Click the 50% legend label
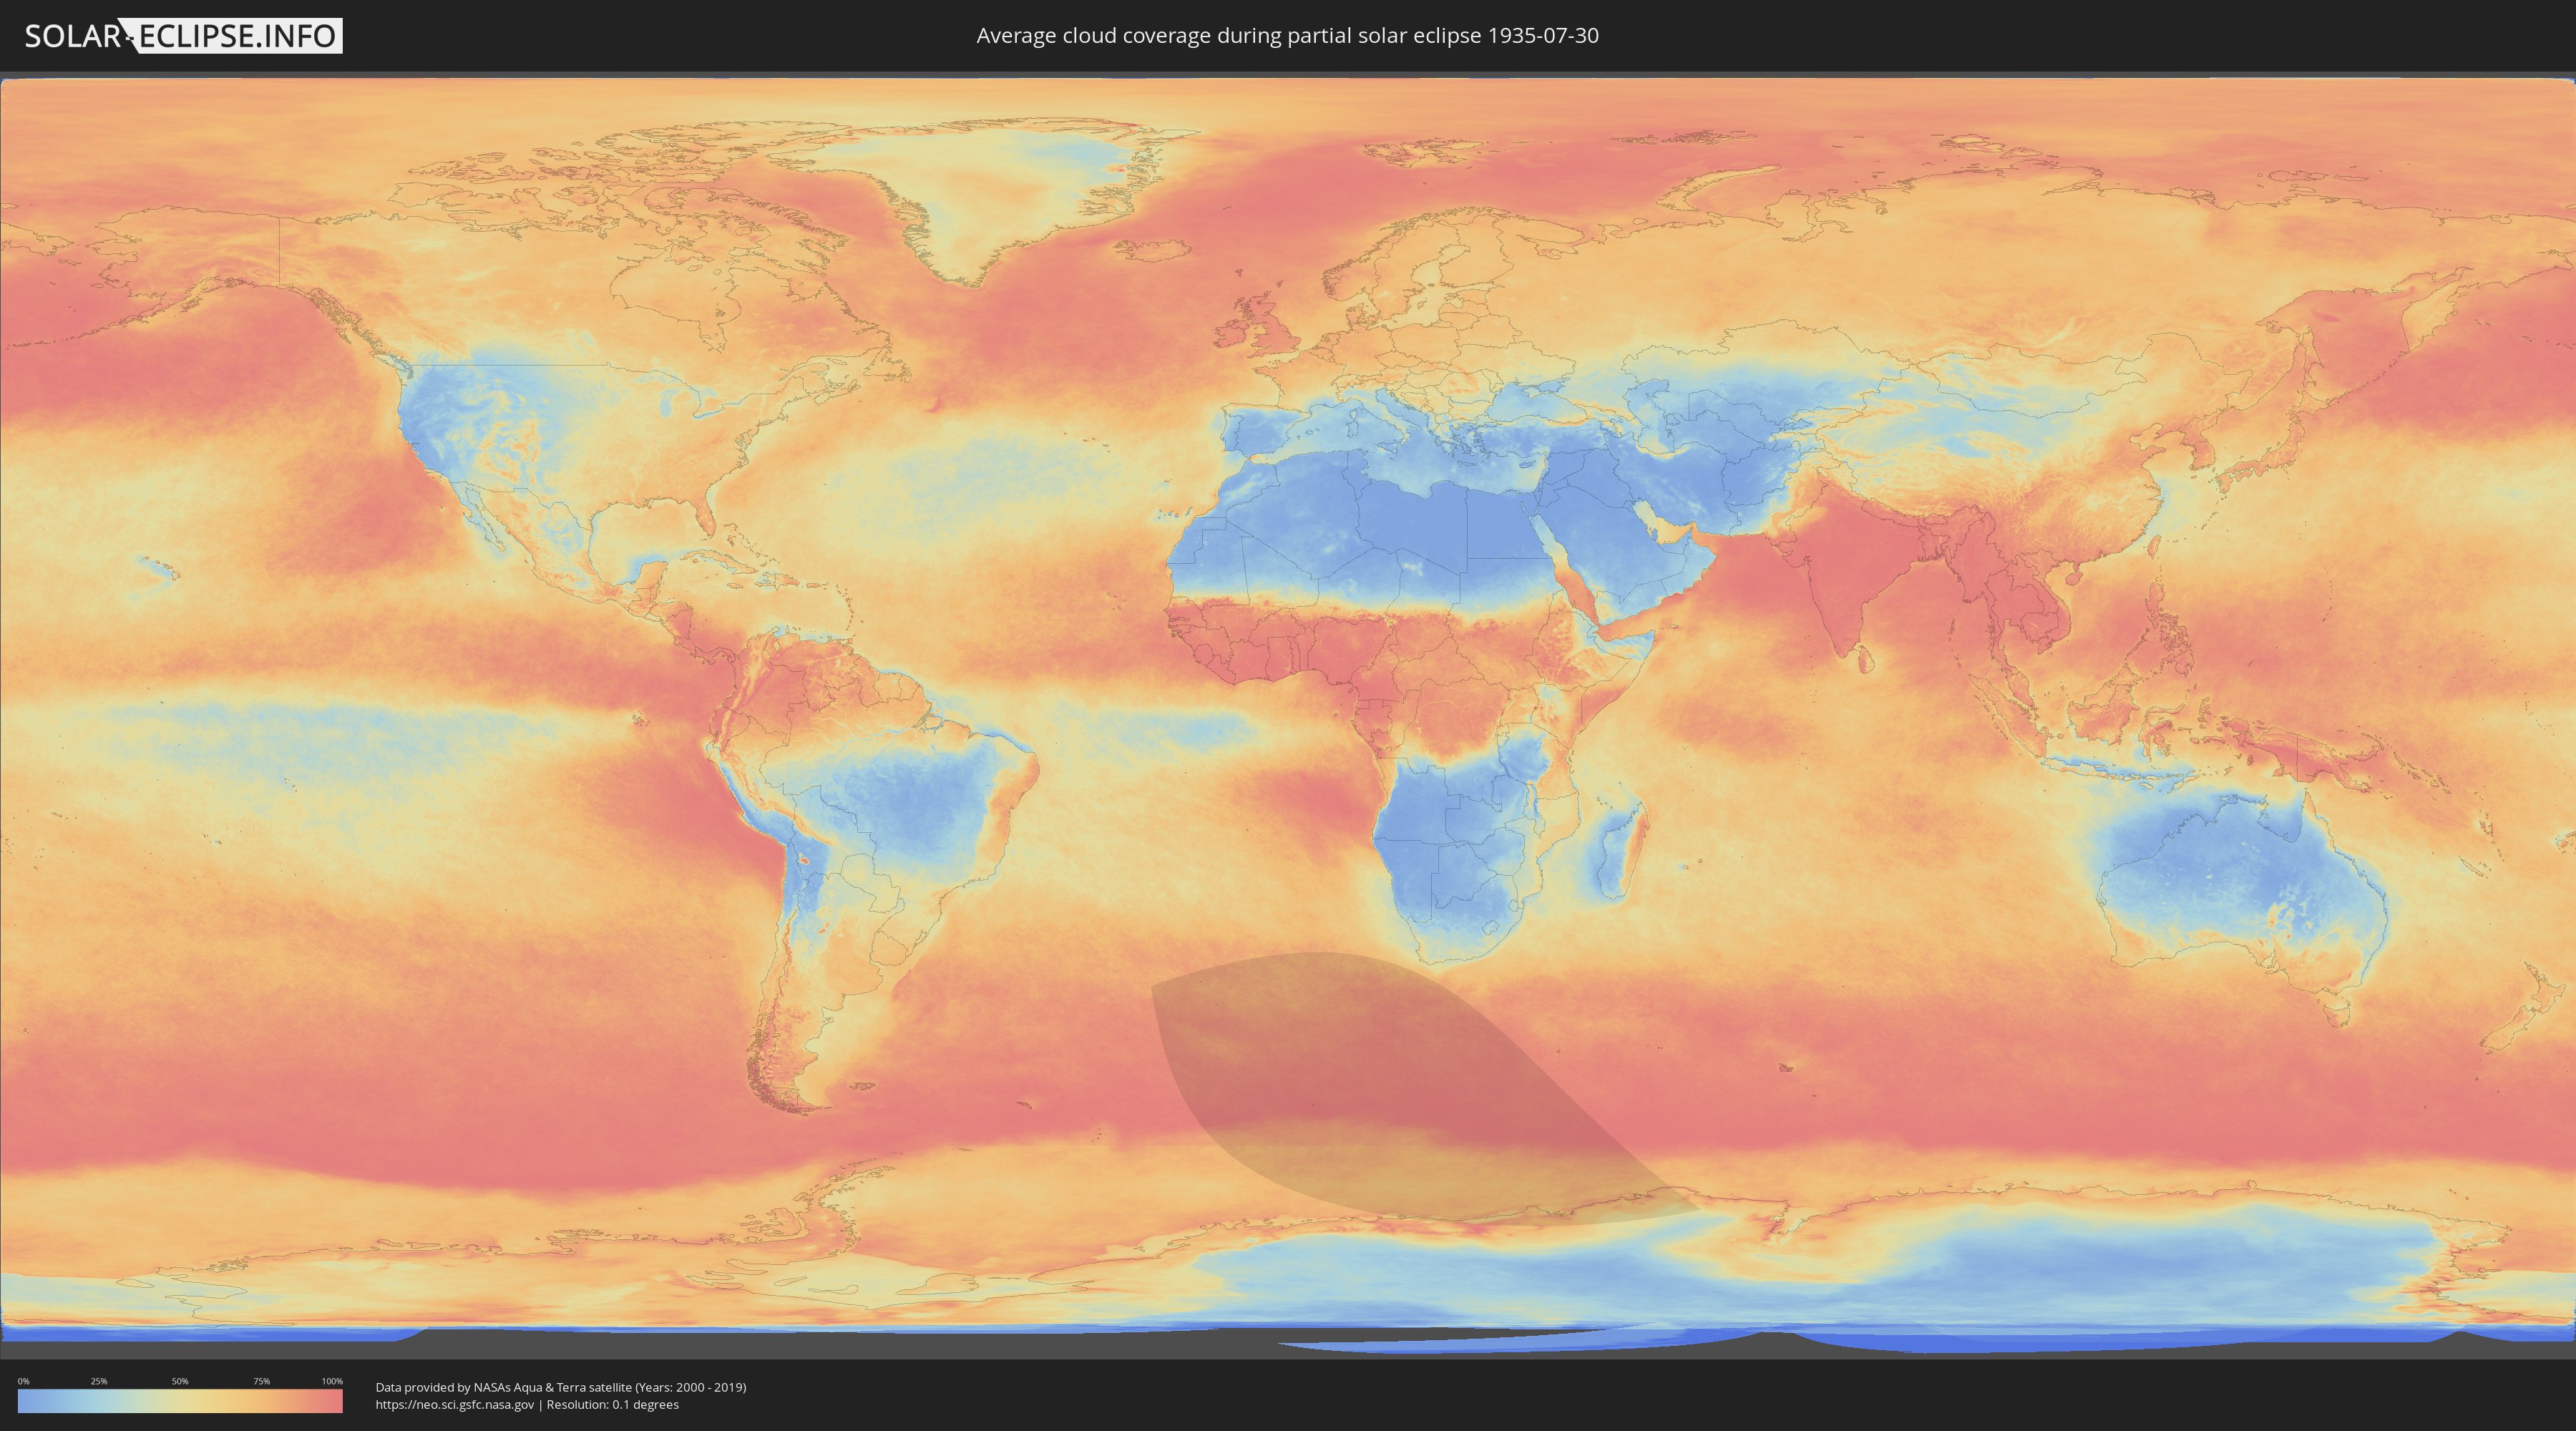Image resolution: width=2576 pixels, height=1431 pixels. pyautogui.click(x=180, y=1381)
